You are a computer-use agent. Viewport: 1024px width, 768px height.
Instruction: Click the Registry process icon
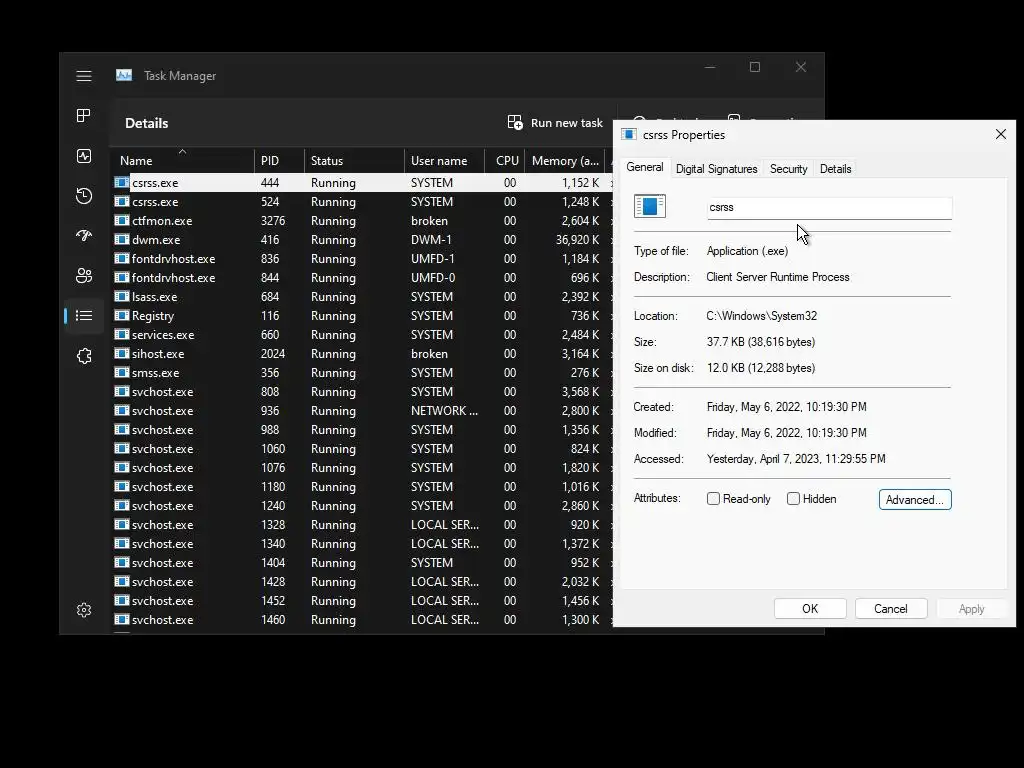pyautogui.click(x=121, y=315)
